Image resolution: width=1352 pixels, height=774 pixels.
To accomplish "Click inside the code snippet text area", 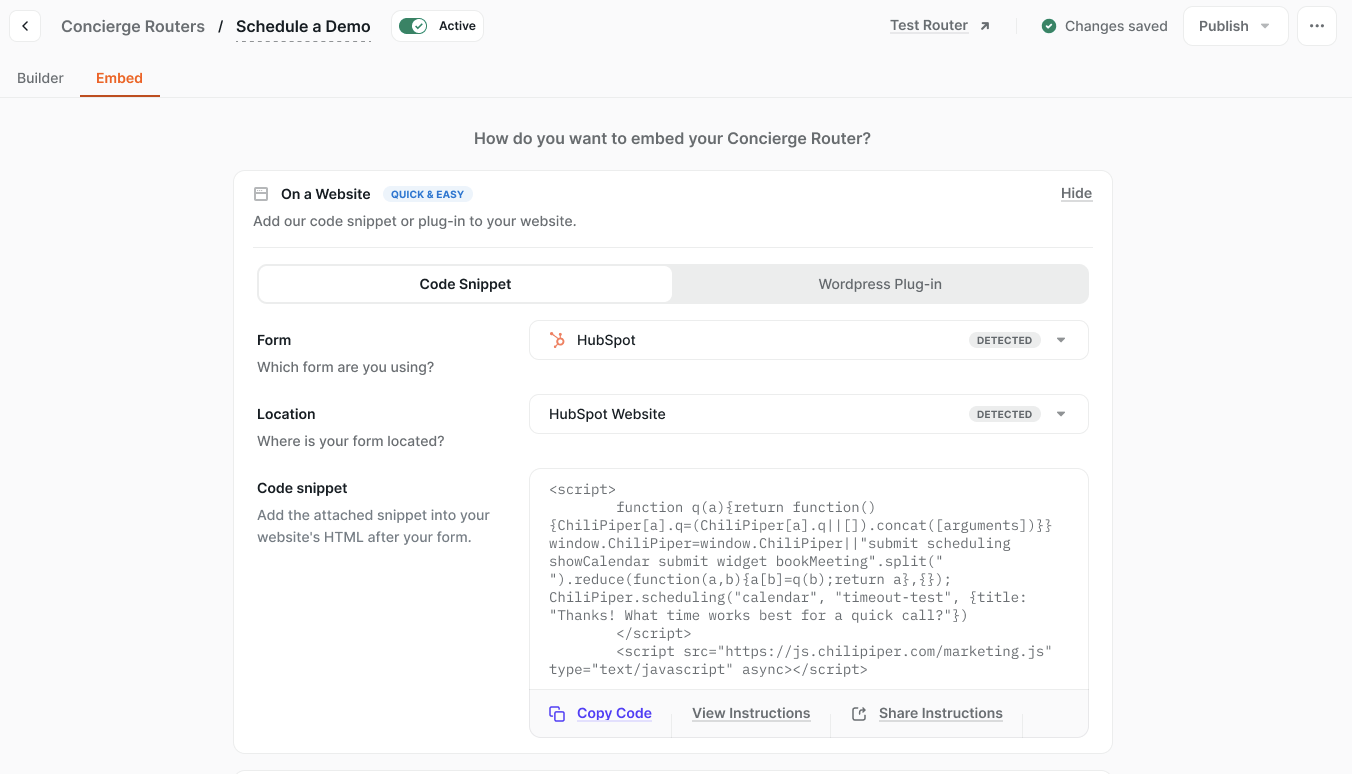I will (808, 579).
